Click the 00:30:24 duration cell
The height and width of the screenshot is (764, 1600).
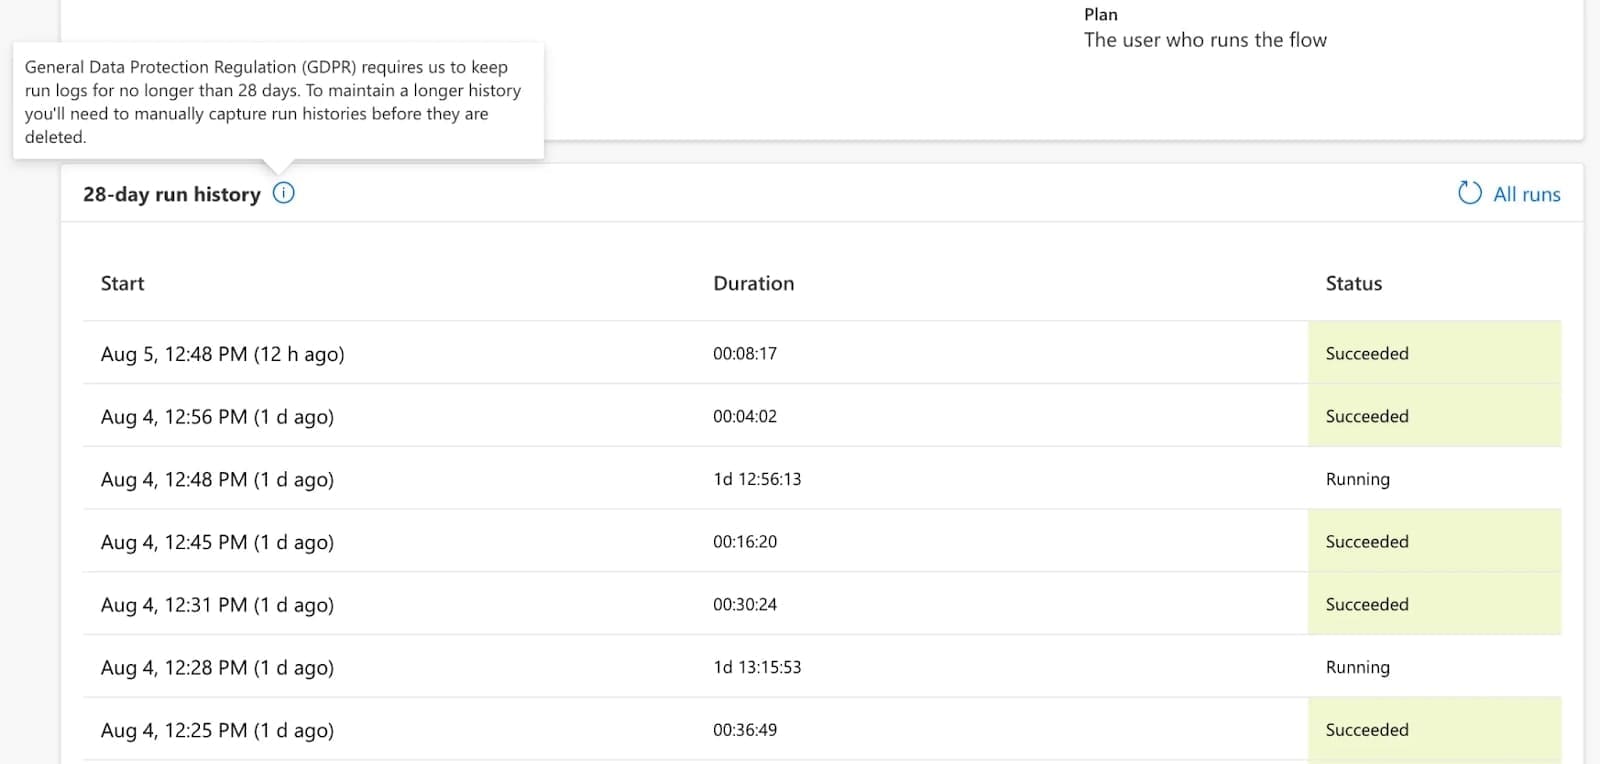click(x=745, y=604)
